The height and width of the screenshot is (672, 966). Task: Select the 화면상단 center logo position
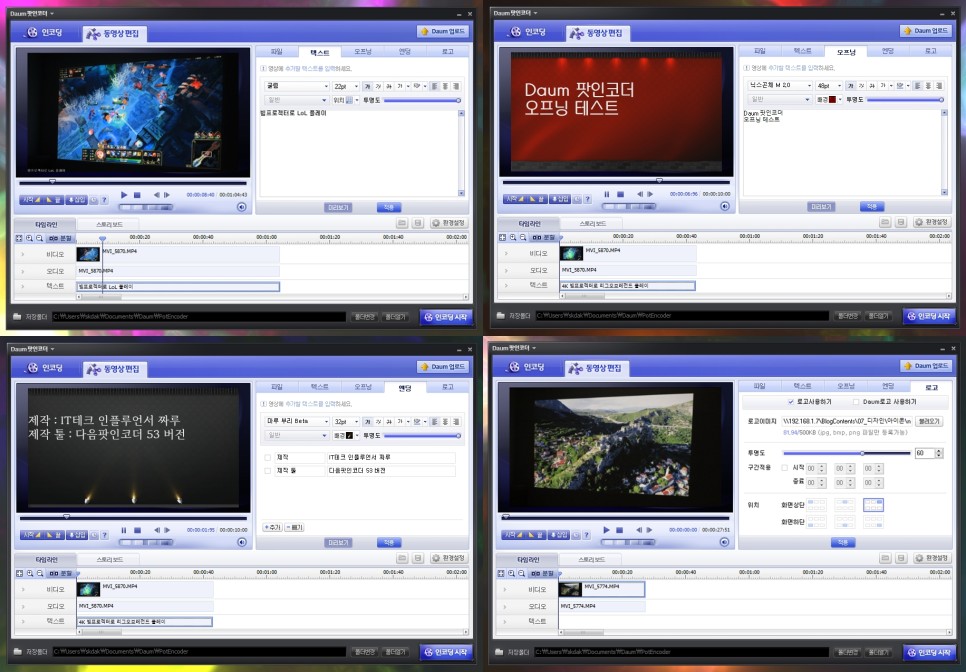(x=845, y=505)
